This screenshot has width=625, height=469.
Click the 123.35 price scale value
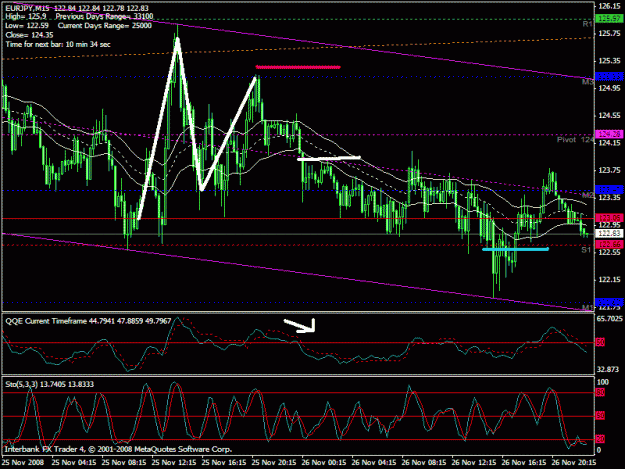(609, 198)
